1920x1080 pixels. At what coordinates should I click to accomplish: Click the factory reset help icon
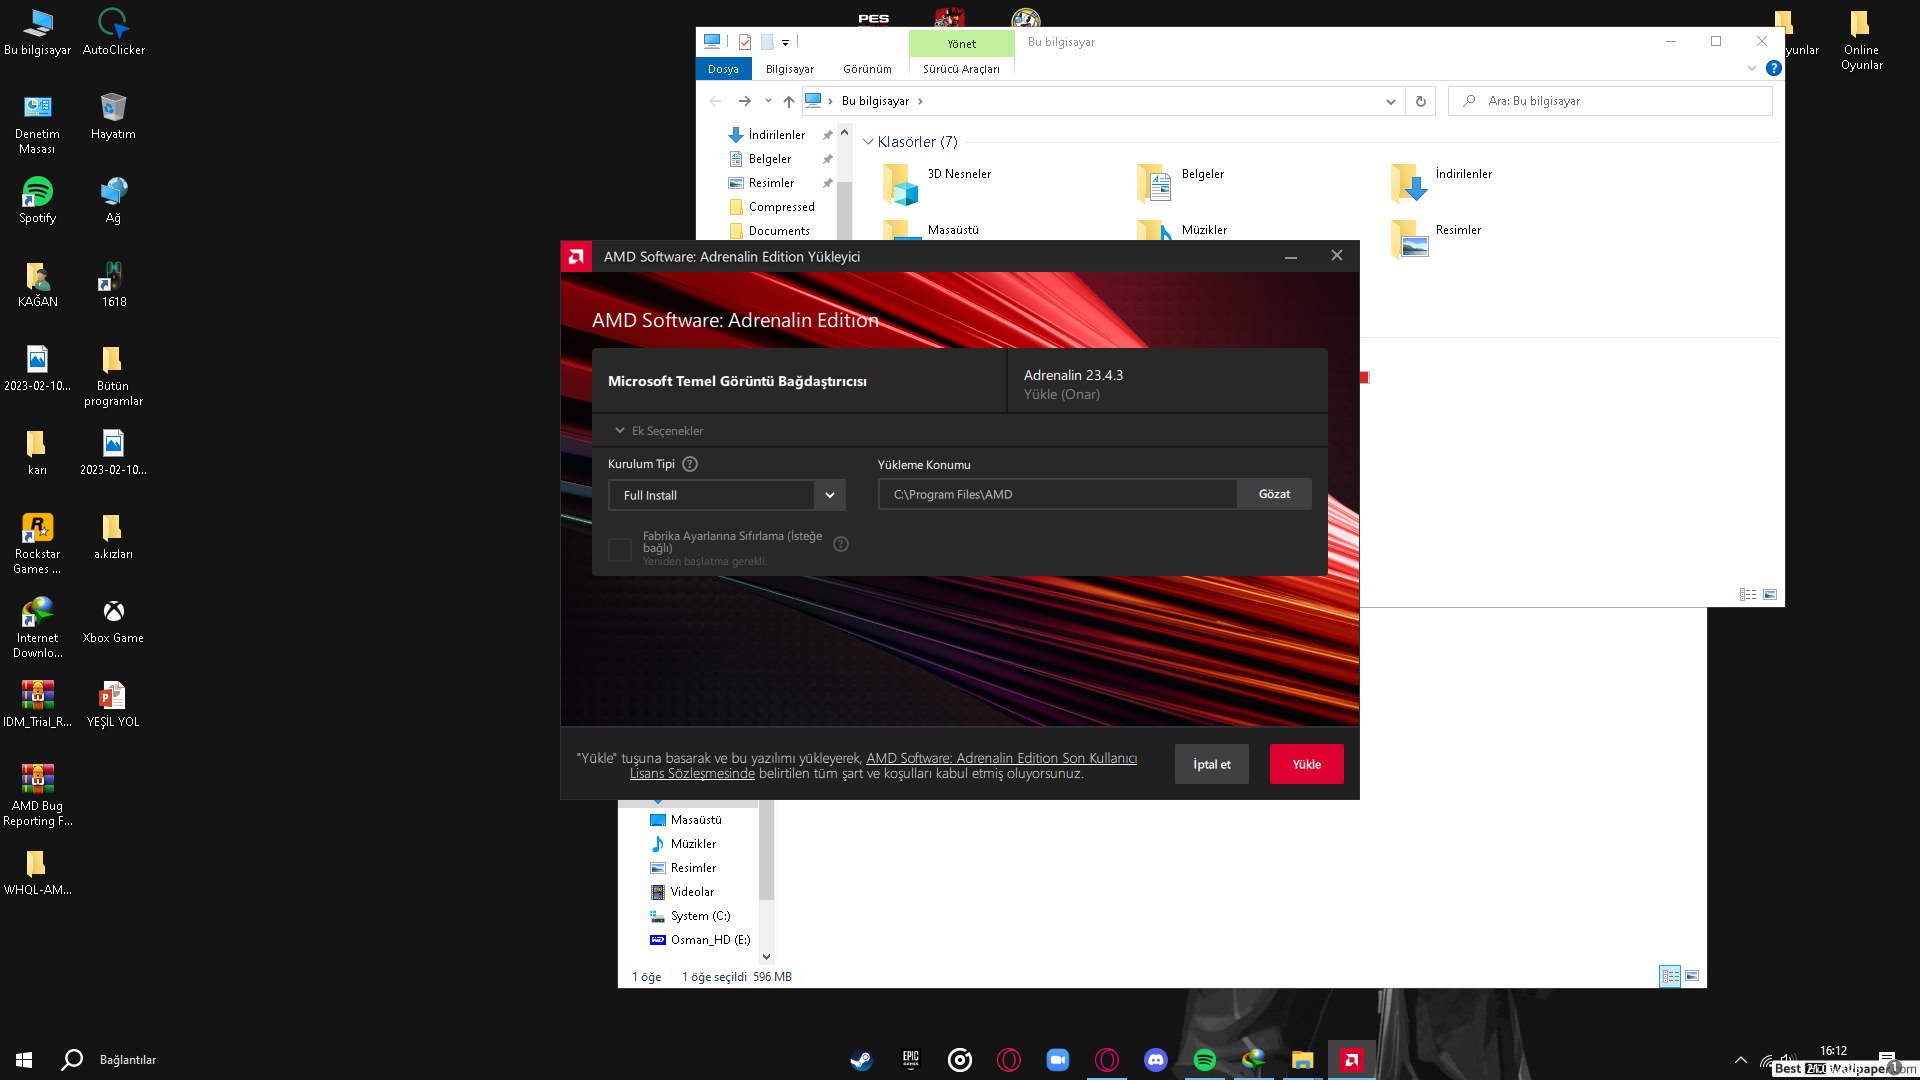point(841,544)
